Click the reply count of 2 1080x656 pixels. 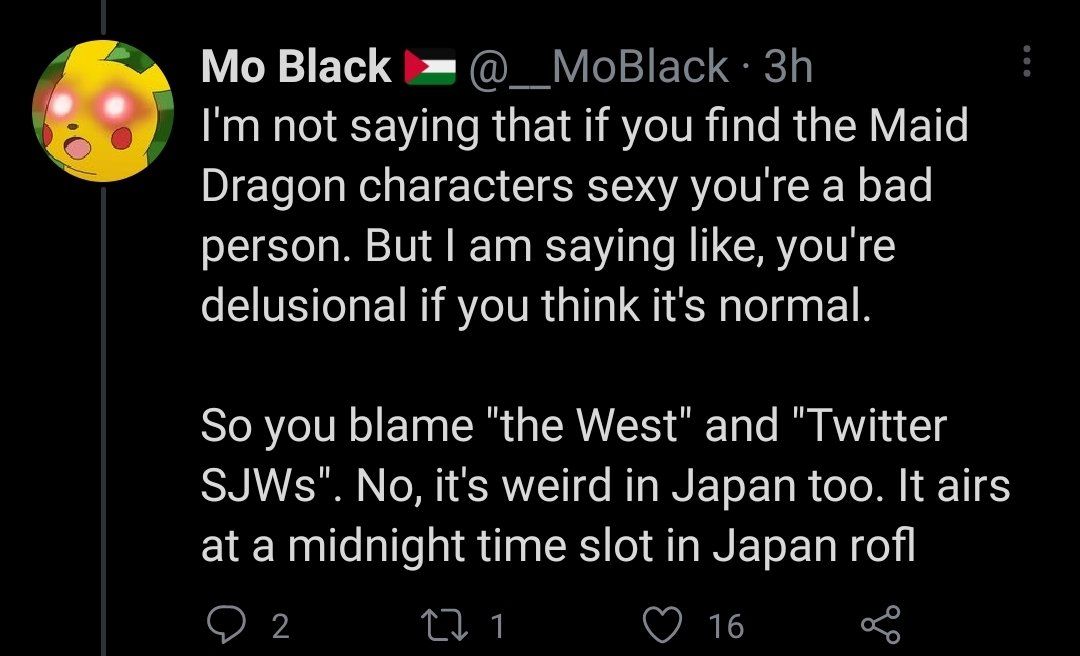(x=280, y=627)
